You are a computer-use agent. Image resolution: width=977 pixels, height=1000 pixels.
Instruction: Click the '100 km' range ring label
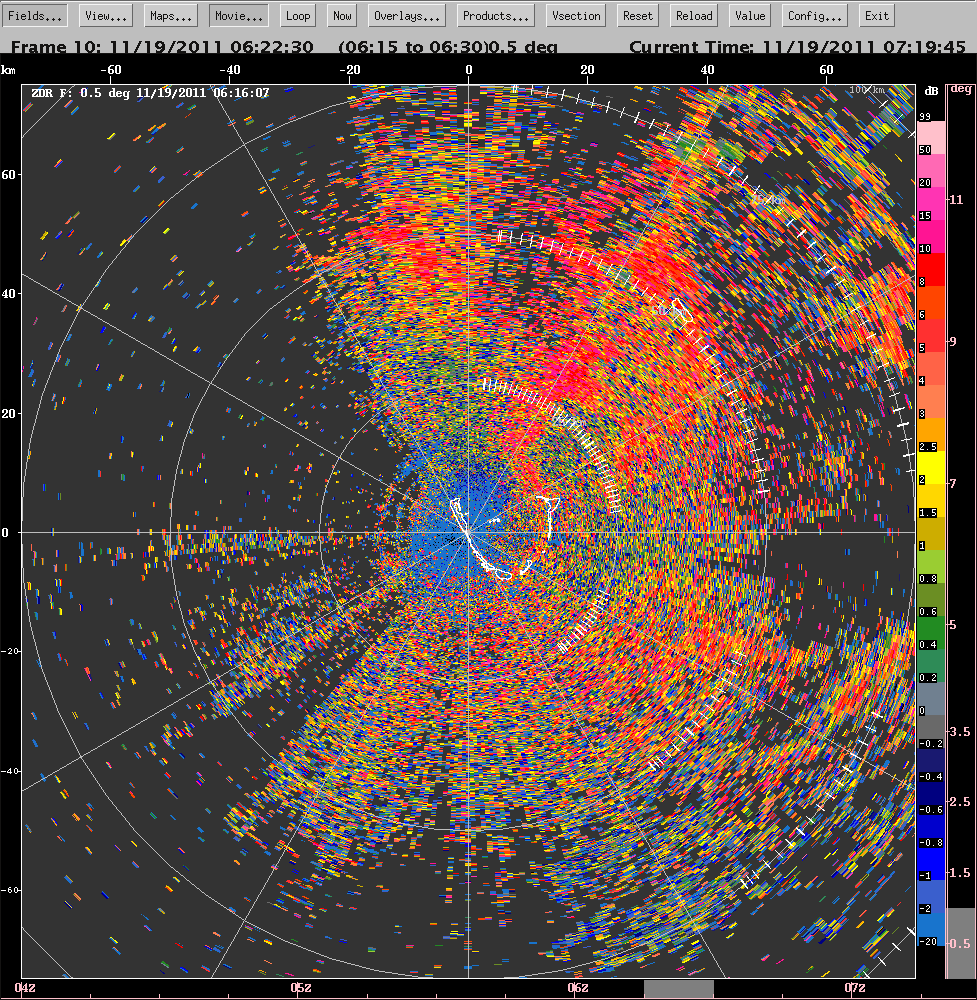pyautogui.click(x=867, y=90)
